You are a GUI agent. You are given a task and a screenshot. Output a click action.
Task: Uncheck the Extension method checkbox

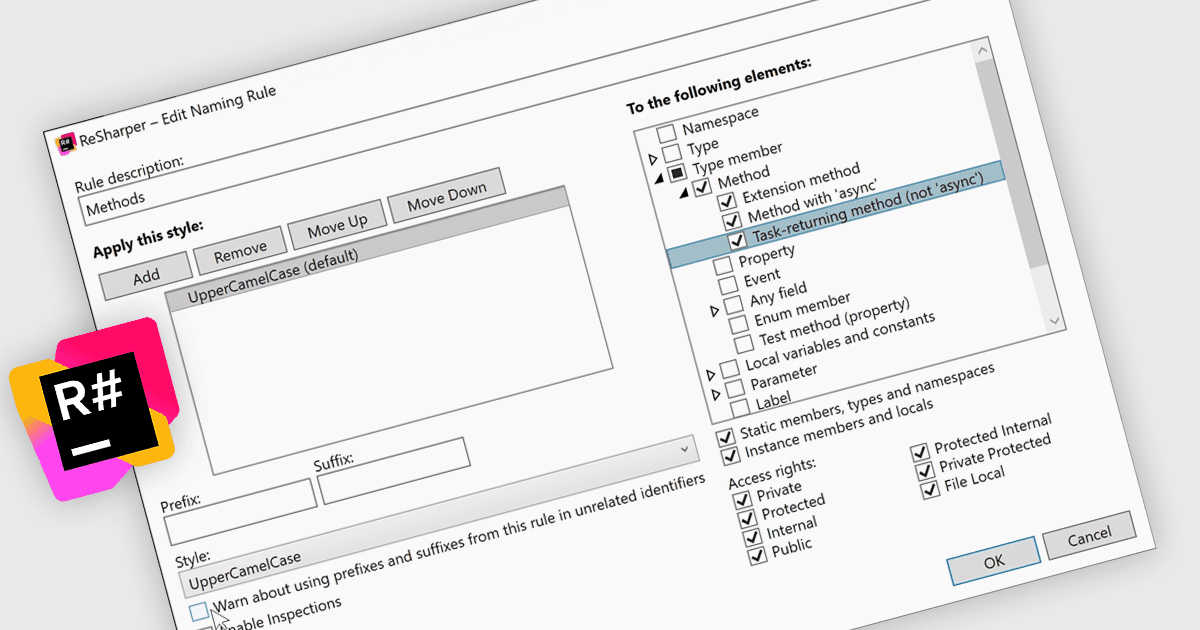[727, 202]
